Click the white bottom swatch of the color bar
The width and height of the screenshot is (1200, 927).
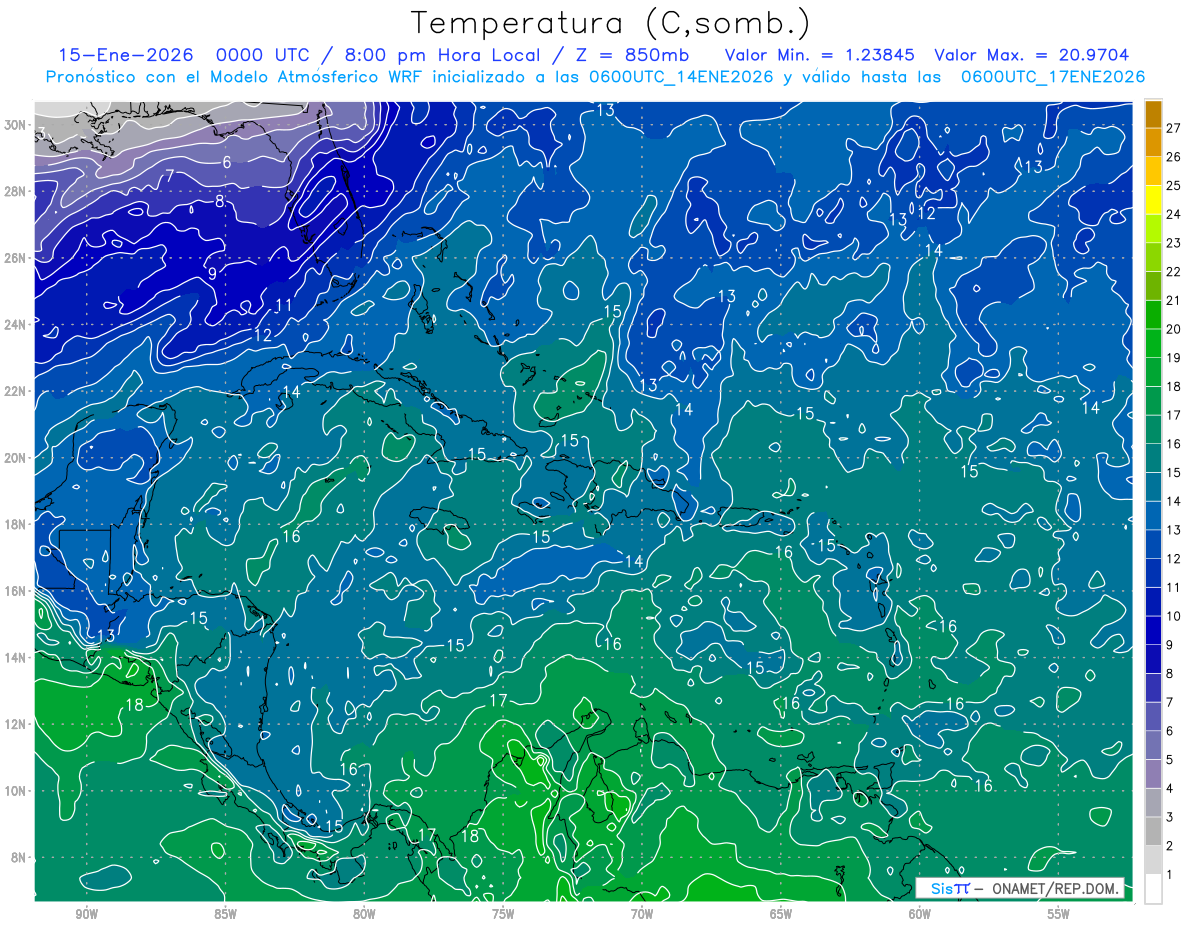point(1153,888)
